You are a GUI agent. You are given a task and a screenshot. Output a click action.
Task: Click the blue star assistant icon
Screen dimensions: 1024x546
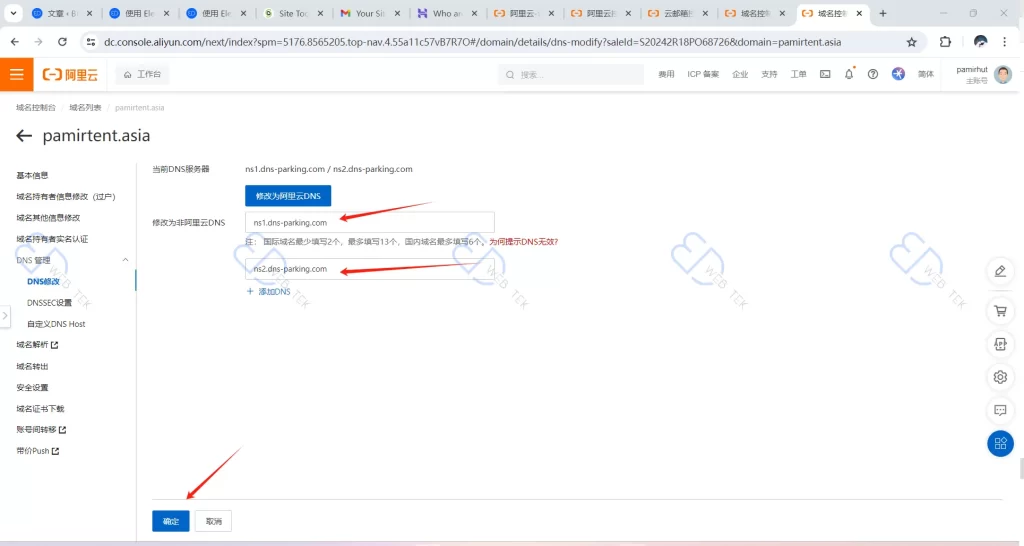coord(899,74)
